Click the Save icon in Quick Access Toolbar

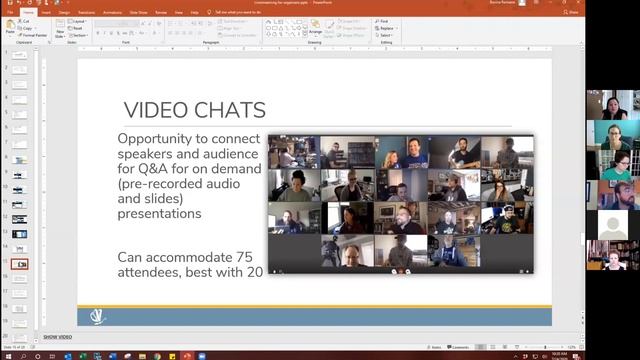tap(10, 2)
